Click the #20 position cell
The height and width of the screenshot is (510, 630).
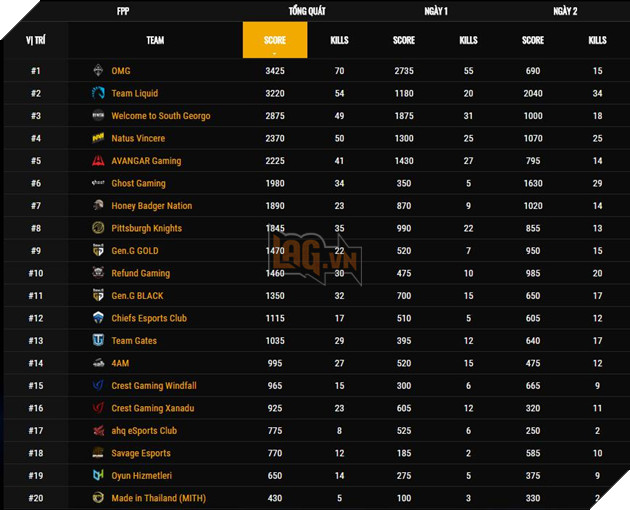36,498
